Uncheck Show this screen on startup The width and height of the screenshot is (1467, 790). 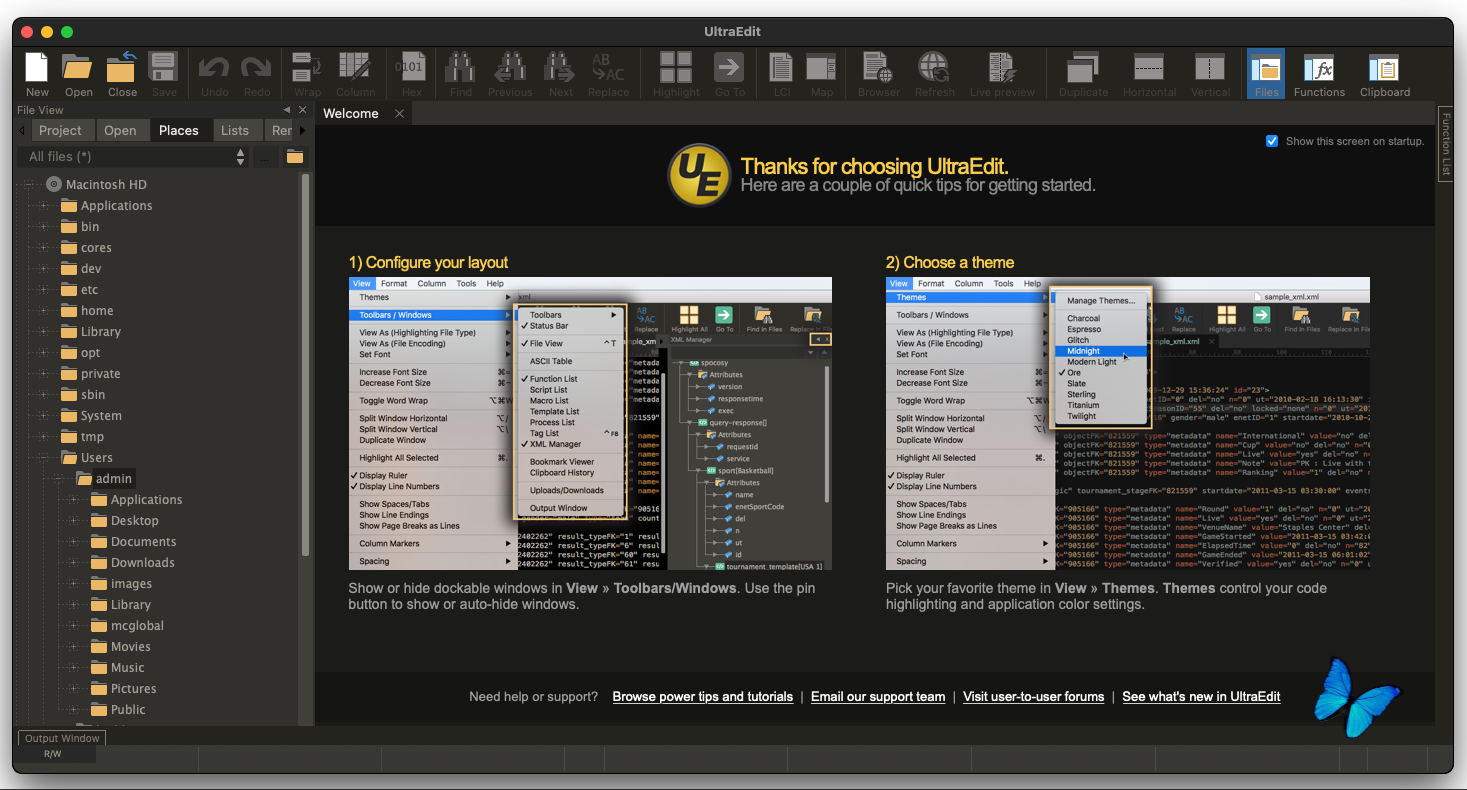coord(1272,141)
